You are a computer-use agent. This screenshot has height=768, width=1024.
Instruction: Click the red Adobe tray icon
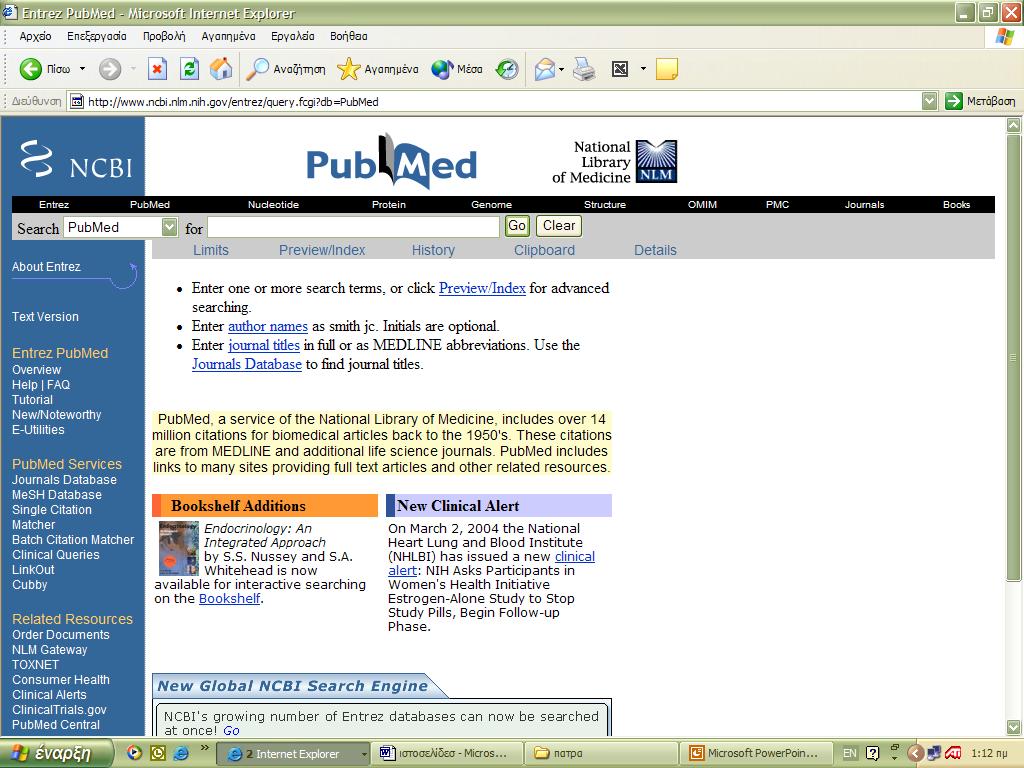[x=953, y=753]
